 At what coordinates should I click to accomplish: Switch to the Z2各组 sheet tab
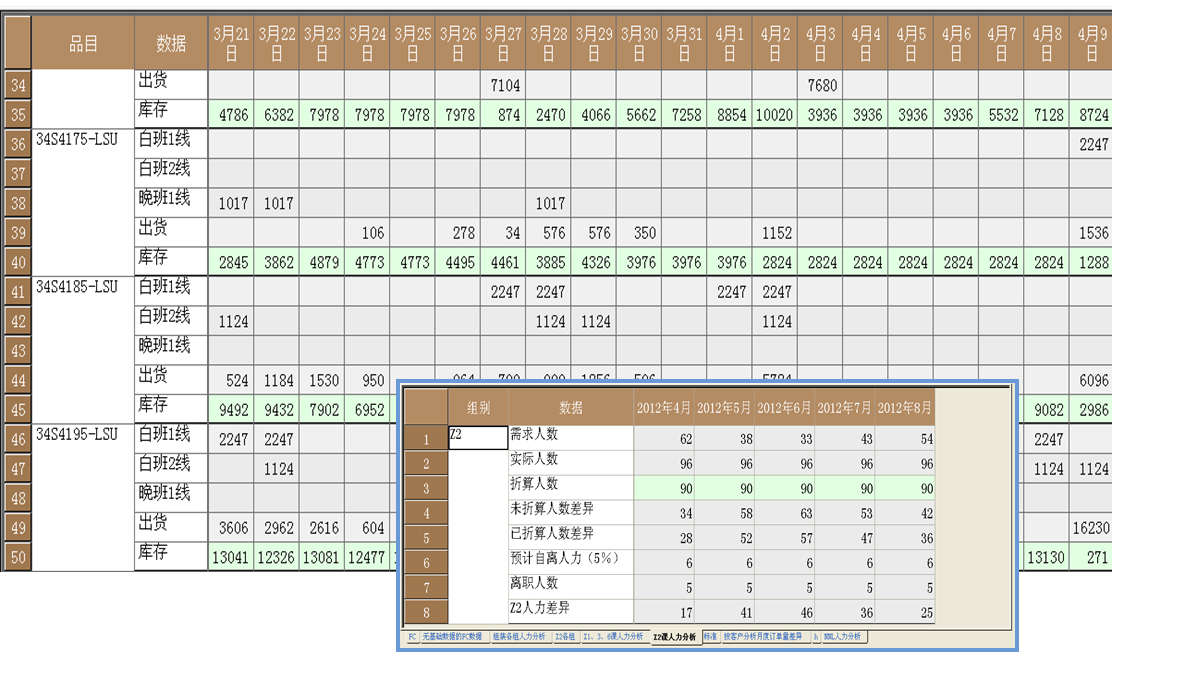(565, 637)
